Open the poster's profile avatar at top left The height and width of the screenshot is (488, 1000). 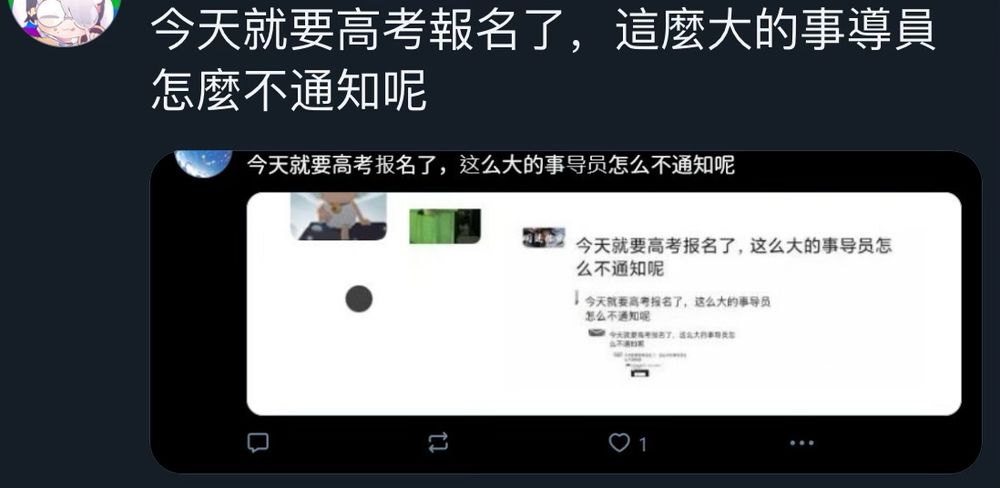(66, 19)
